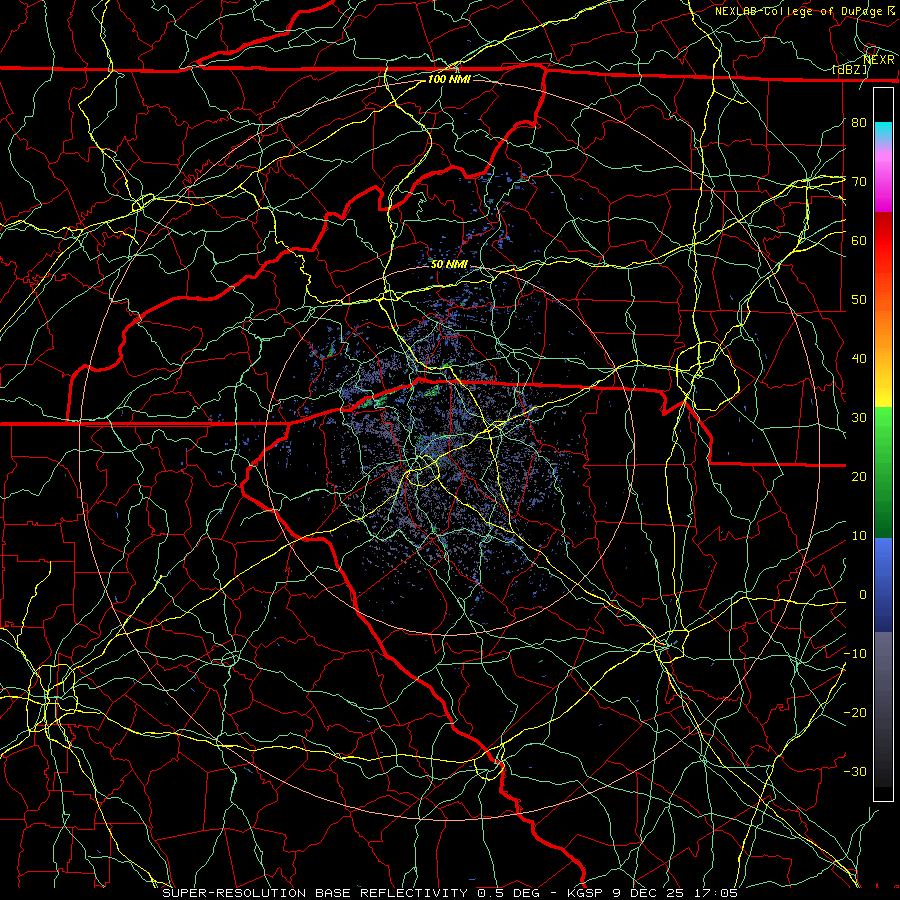The width and height of the screenshot is (900, 900).
Task: Click the 10 value on the dBZ scale
Action: click(859, 536)
